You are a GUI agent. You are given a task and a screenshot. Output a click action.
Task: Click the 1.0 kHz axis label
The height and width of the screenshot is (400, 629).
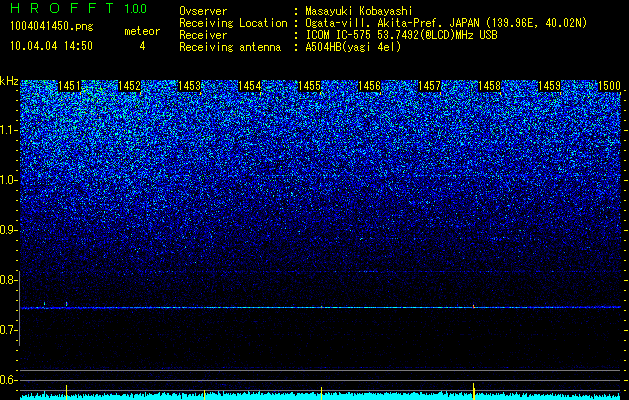[x=9, y=180]
